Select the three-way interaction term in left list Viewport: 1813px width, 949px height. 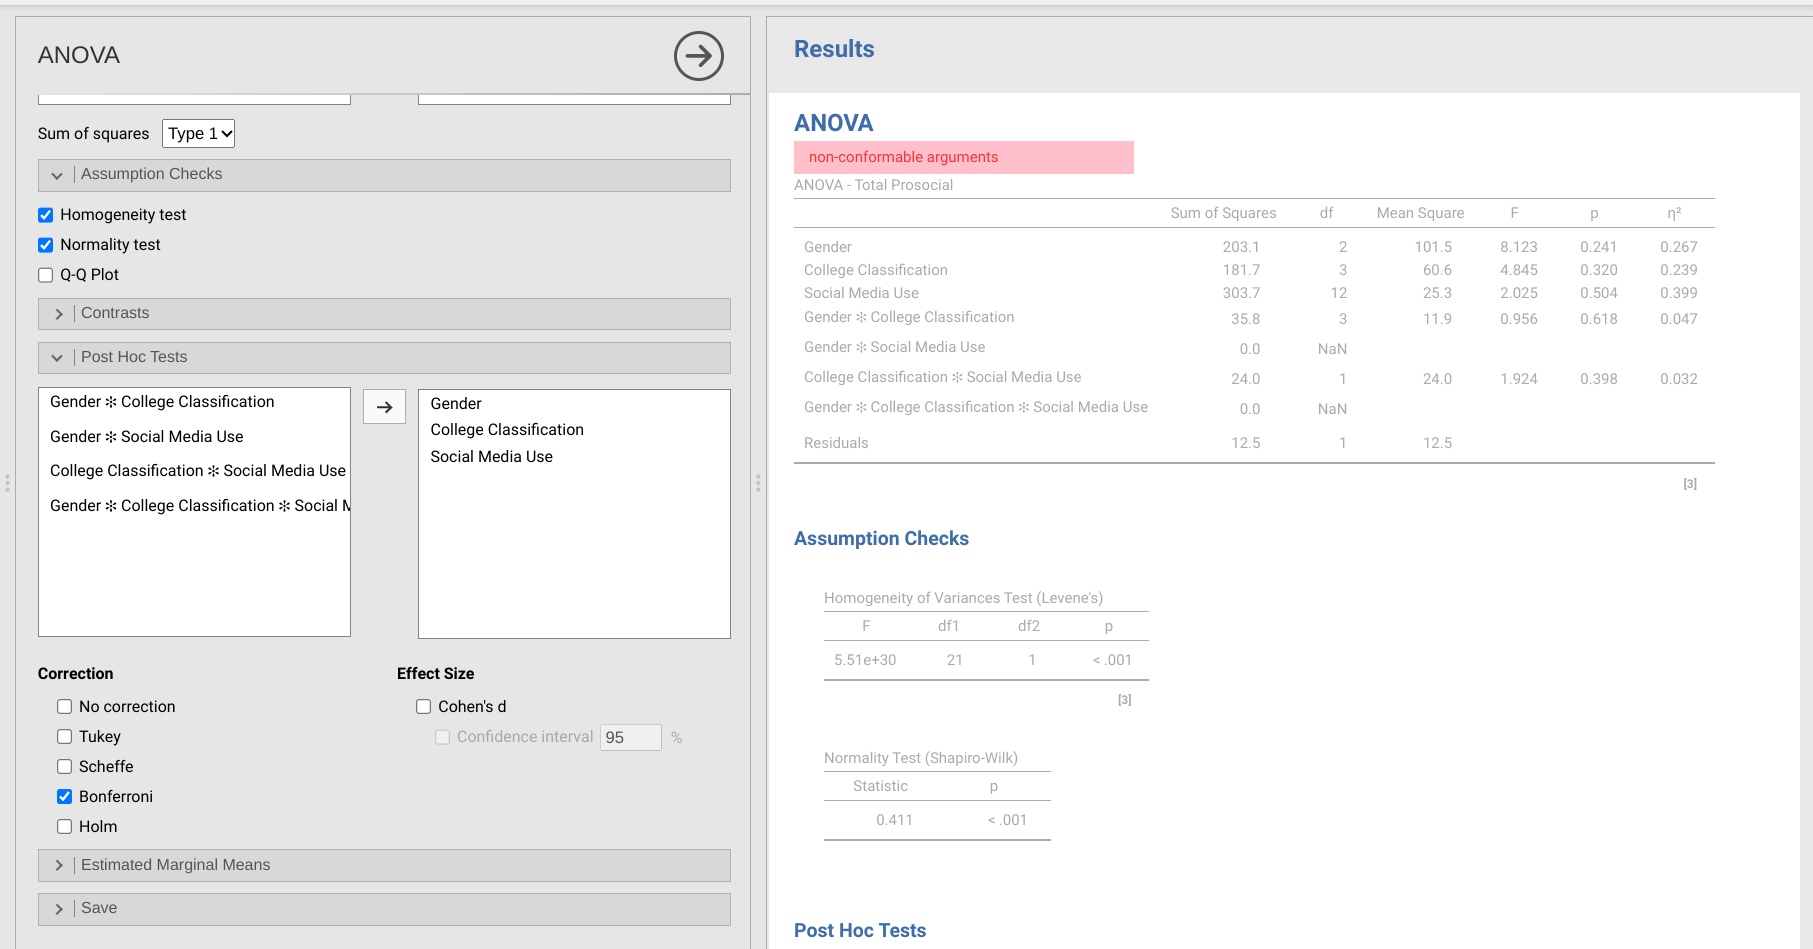[200, 506]
